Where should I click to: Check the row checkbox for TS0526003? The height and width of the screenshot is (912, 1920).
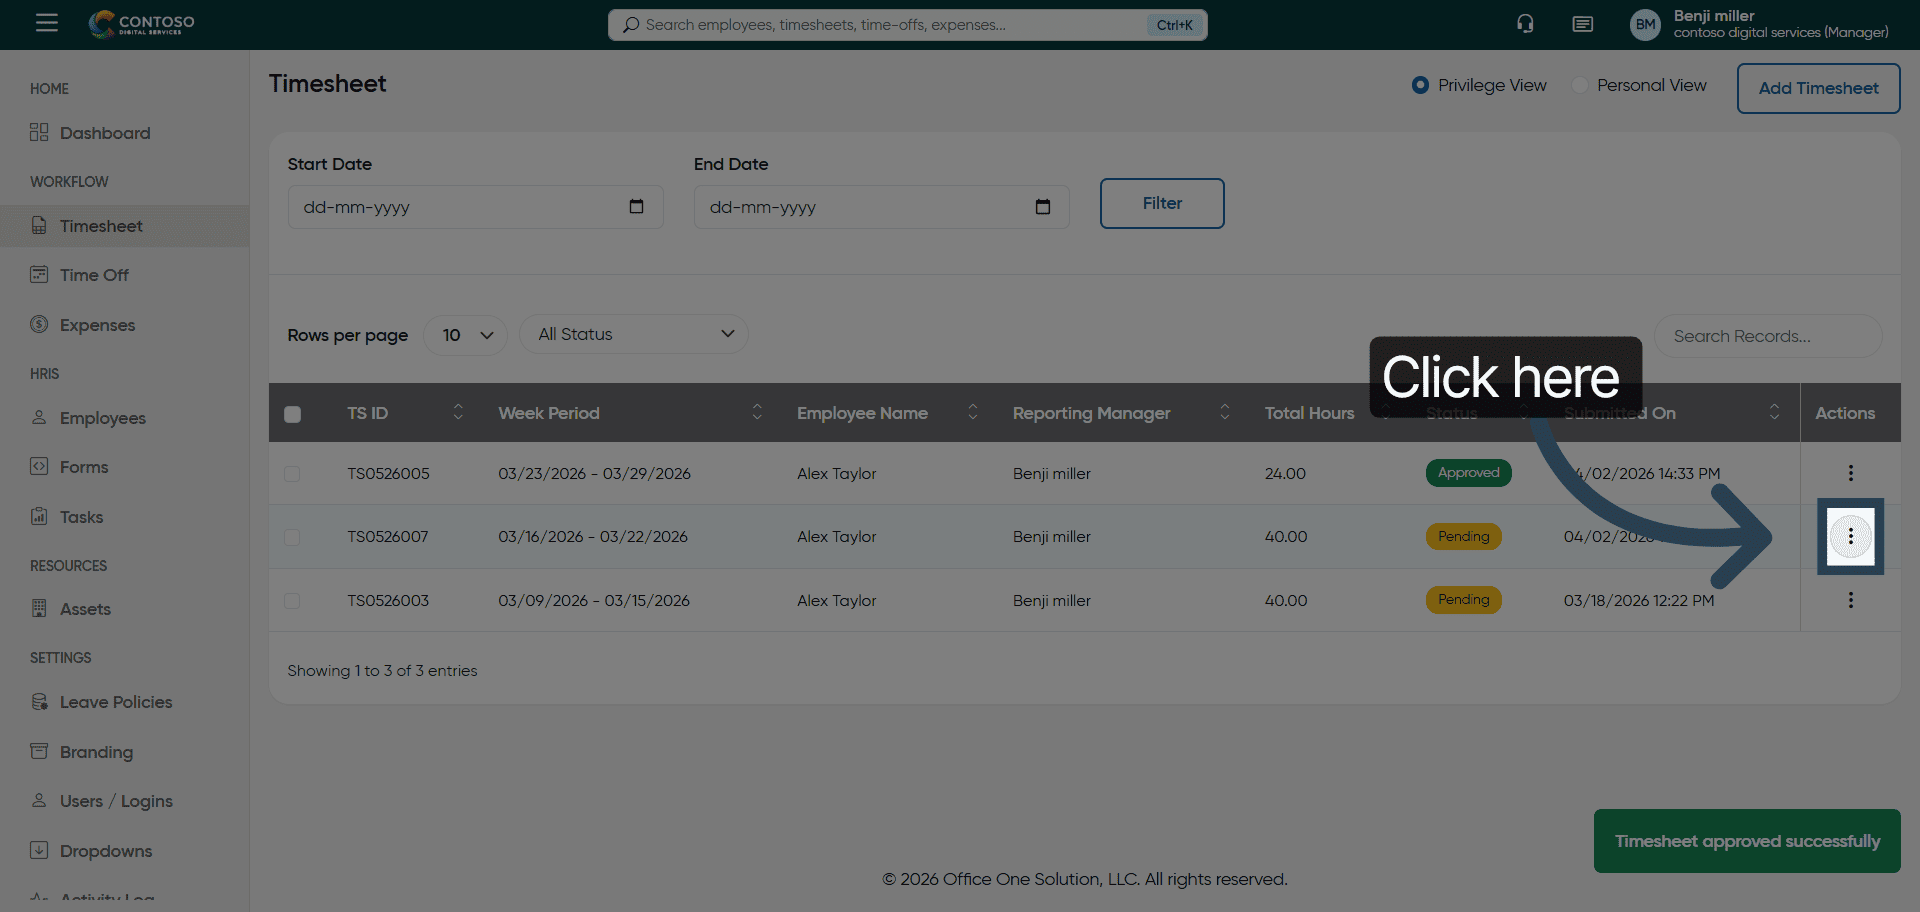[x=292, y=601]
